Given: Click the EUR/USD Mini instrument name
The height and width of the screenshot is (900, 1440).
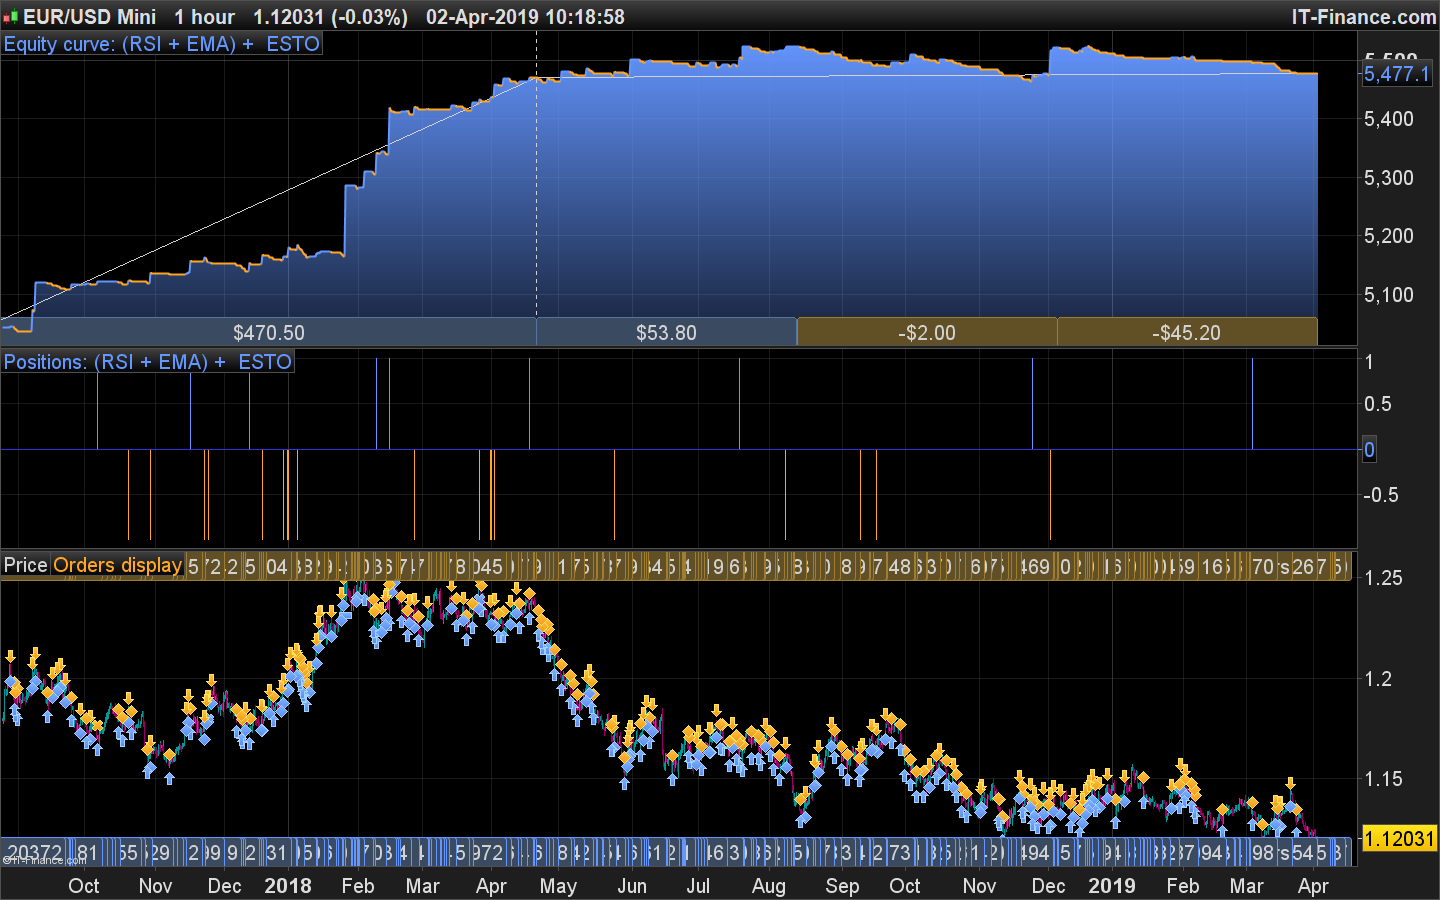Looking at the screenshot, I should (x=90, y=17).
